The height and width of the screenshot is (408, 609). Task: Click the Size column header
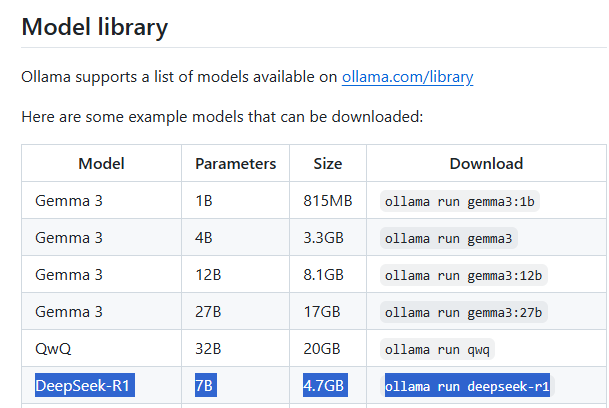328,164
